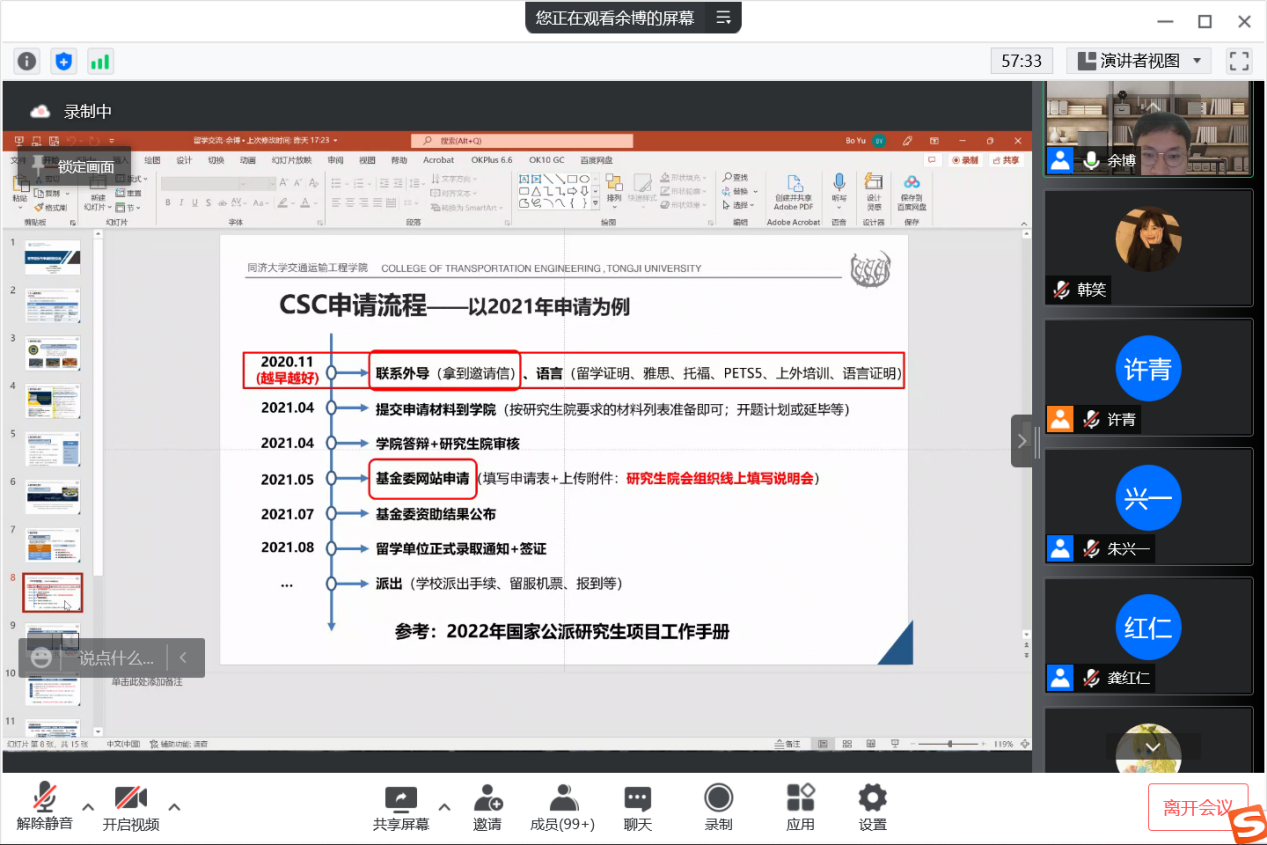Image resolution: width=1267 pixels, height=845 pixels.
Task: Expand share screen options arrow
Action: tap(444, 807)
